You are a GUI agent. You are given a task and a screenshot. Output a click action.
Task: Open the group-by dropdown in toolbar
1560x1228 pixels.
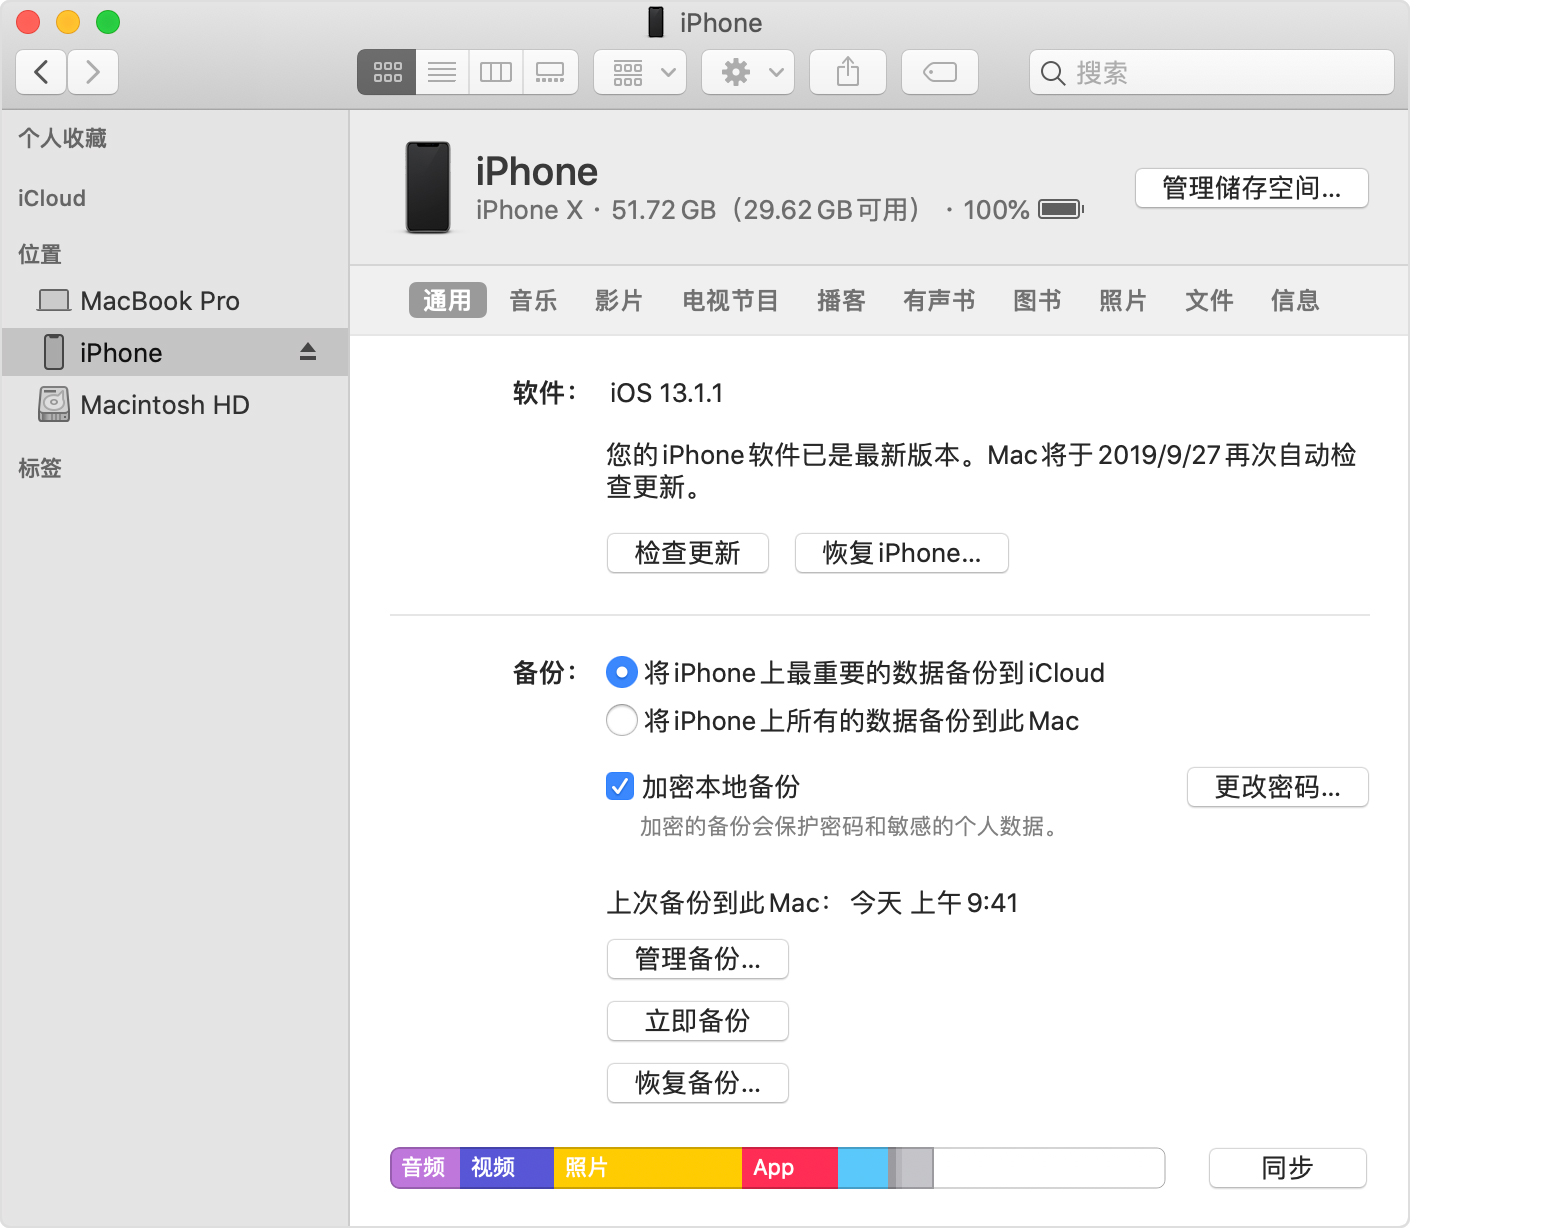pos(640,72)
